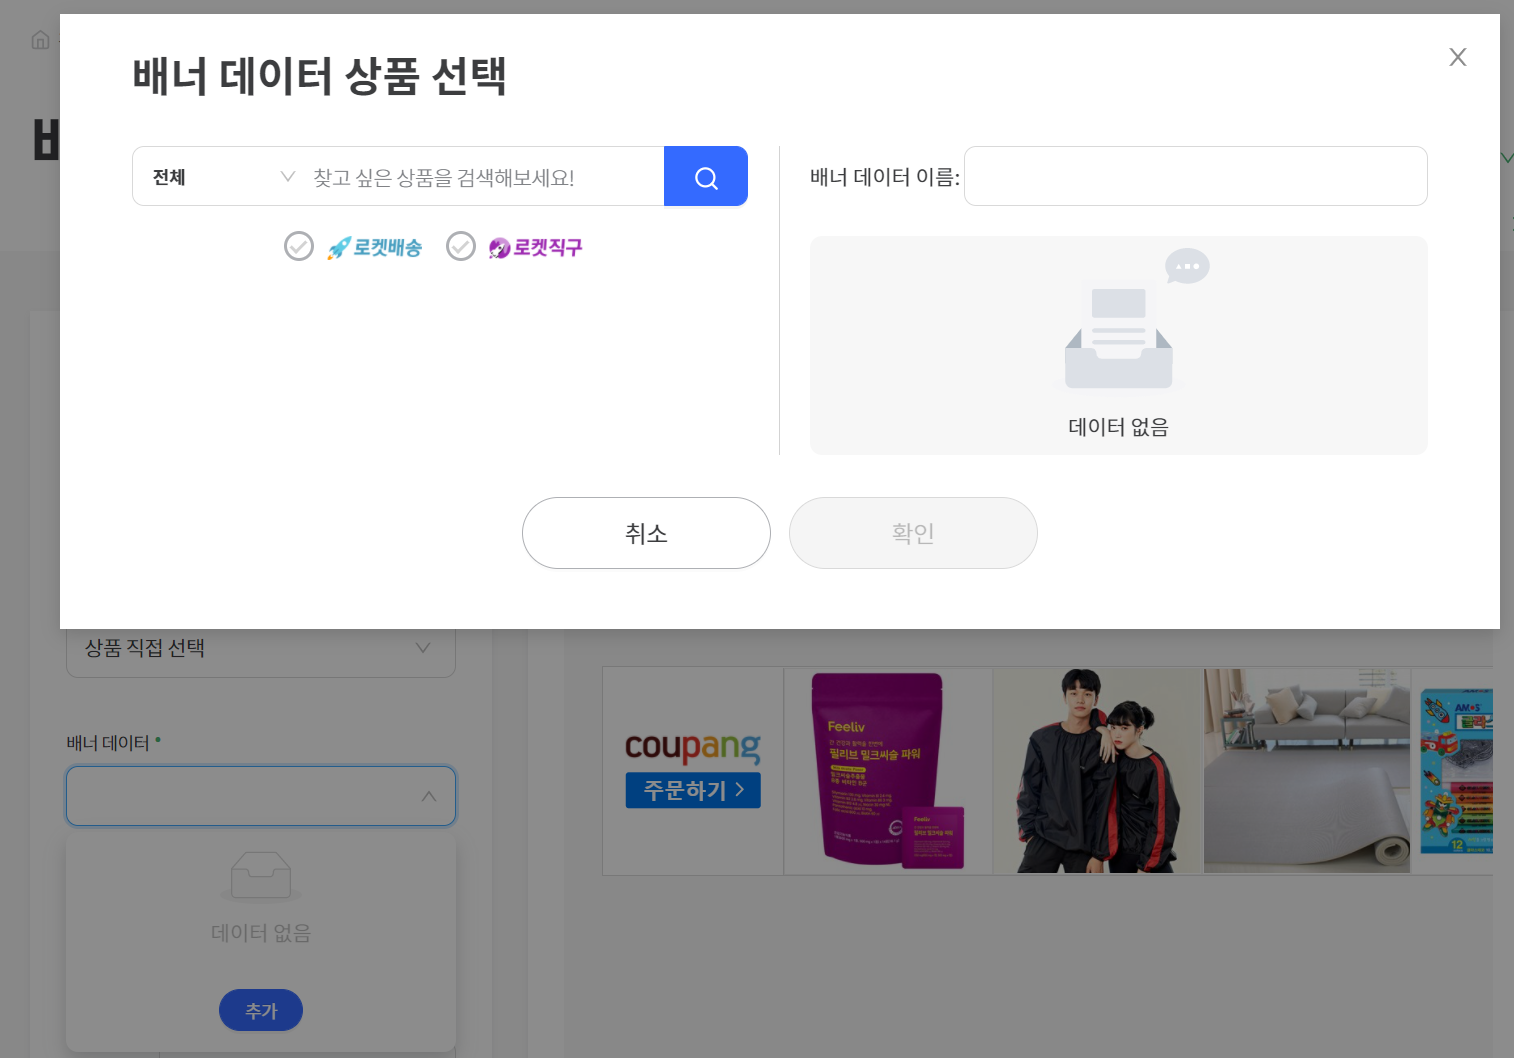Click the empty inbox icon under 배너 데이터
The width and height of the screenshot is (1514, 1058).
[260, 876]
